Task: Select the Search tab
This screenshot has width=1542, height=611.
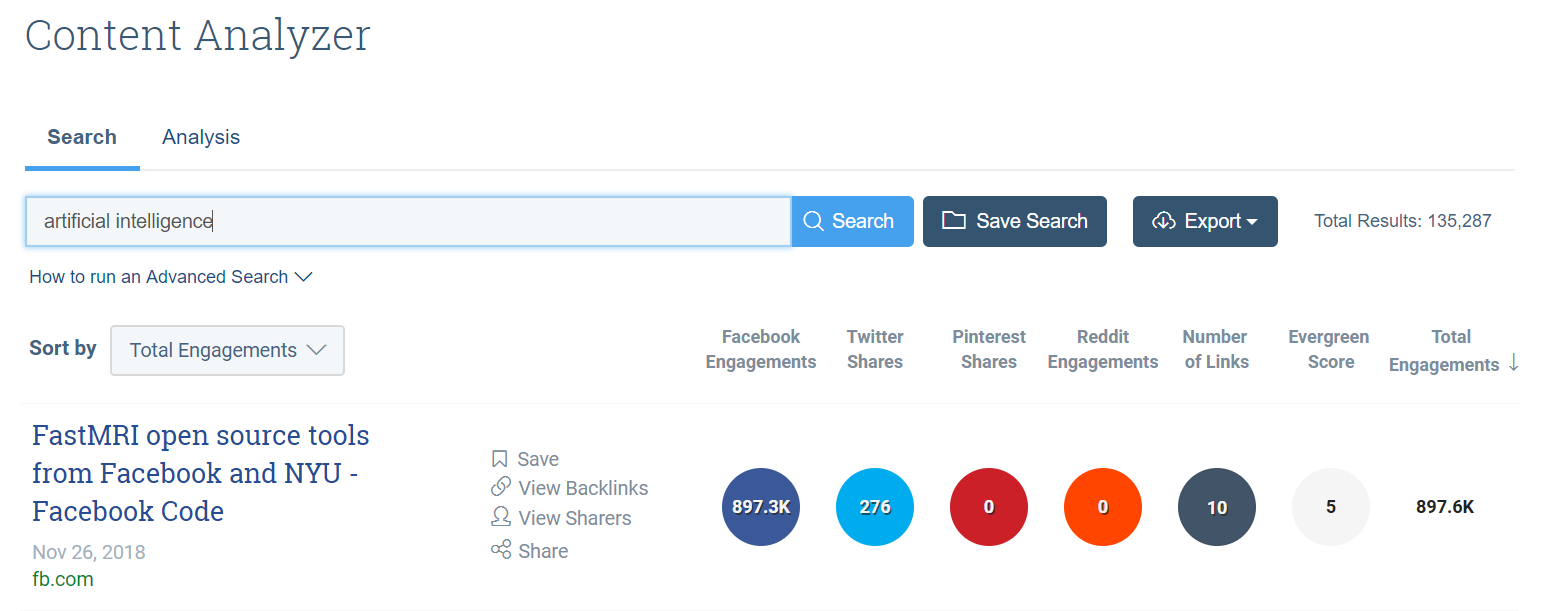Action: pos(82,137)
